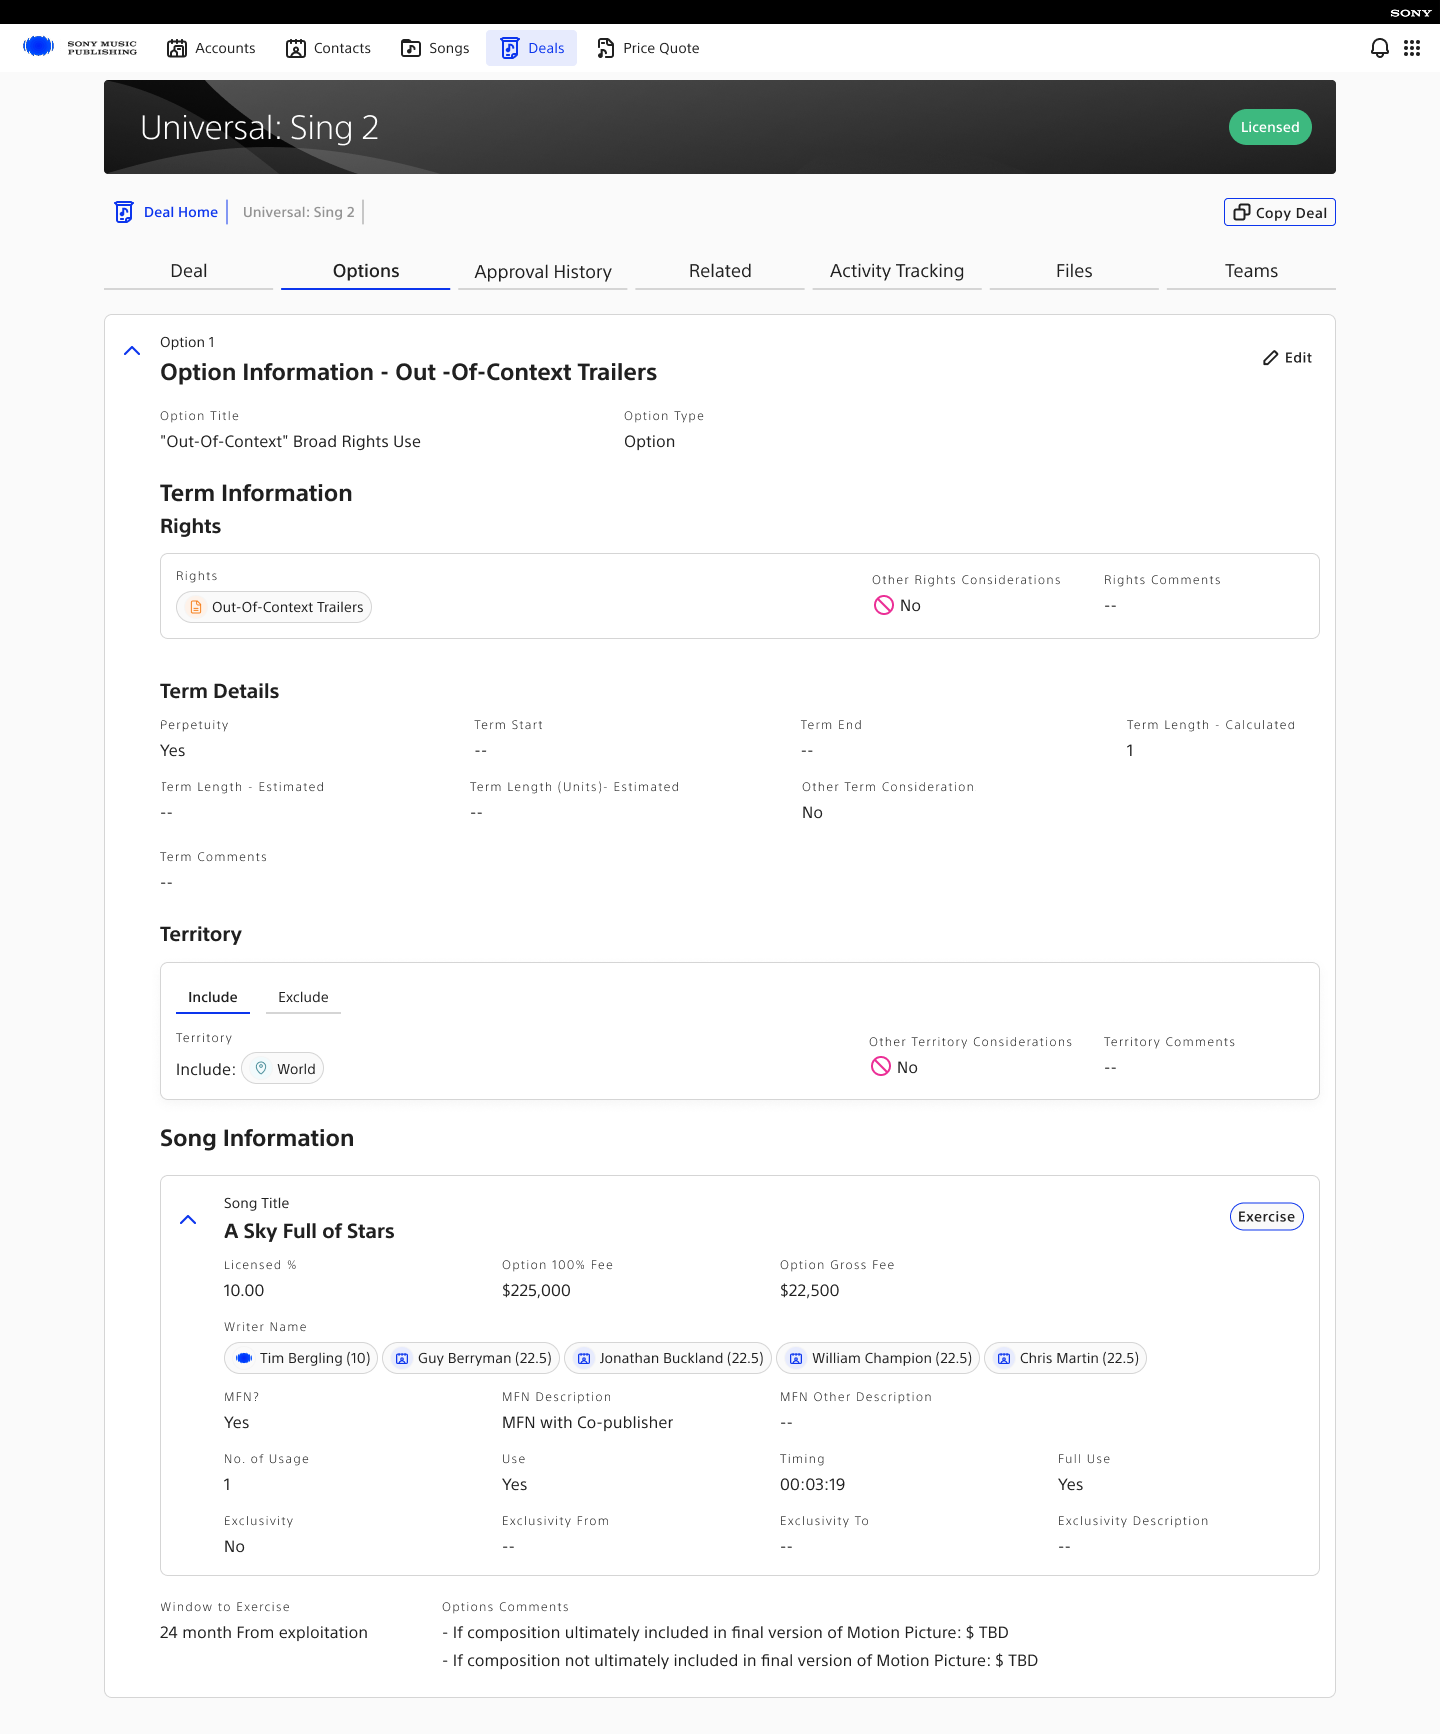Viewport: 1440px width, 1734px height.
Task: Click the William Champion (22.5) writer chip
Action: 878,1358
